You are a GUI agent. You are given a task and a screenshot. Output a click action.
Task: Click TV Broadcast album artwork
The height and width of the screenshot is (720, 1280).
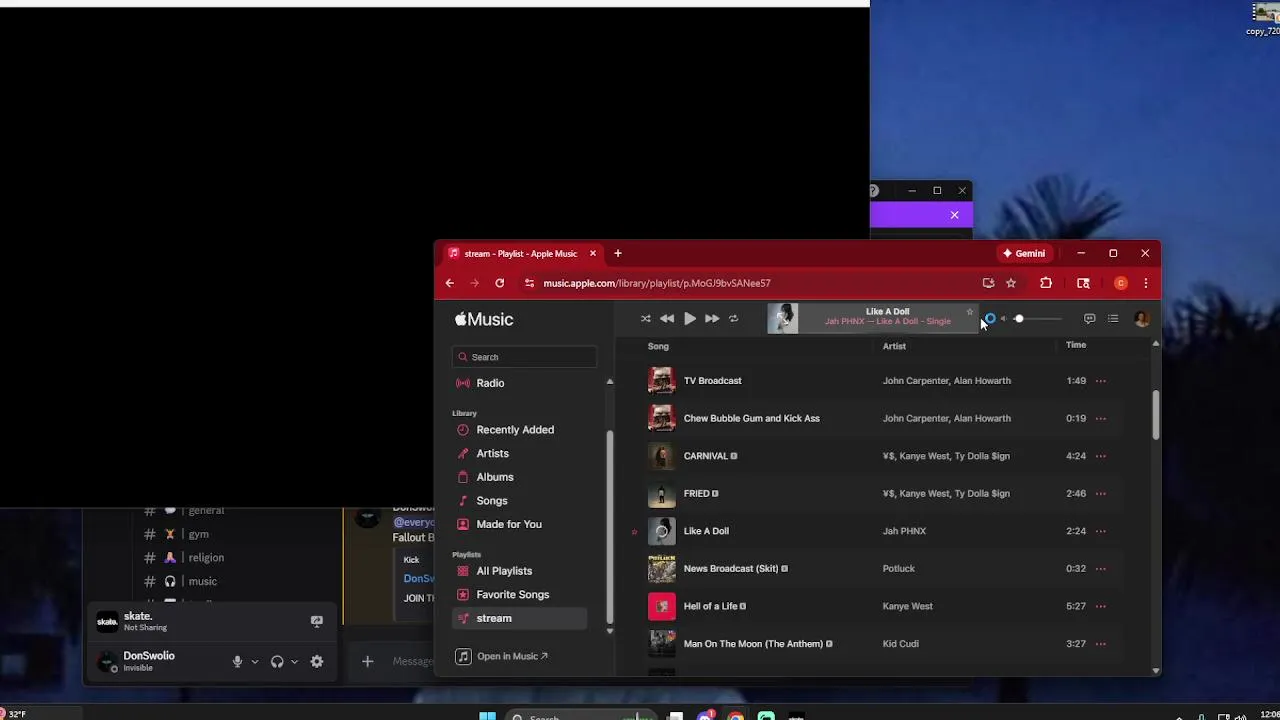661,381
